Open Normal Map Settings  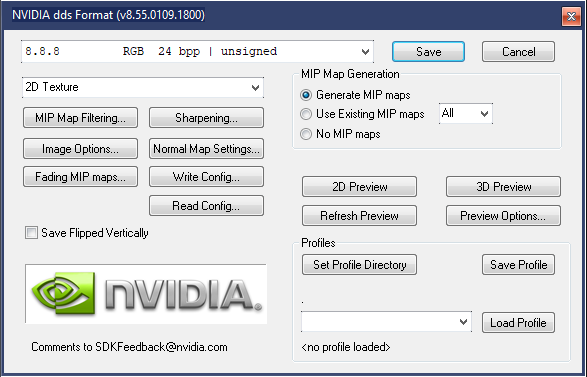pyautogui.click(x=206, y=149)
